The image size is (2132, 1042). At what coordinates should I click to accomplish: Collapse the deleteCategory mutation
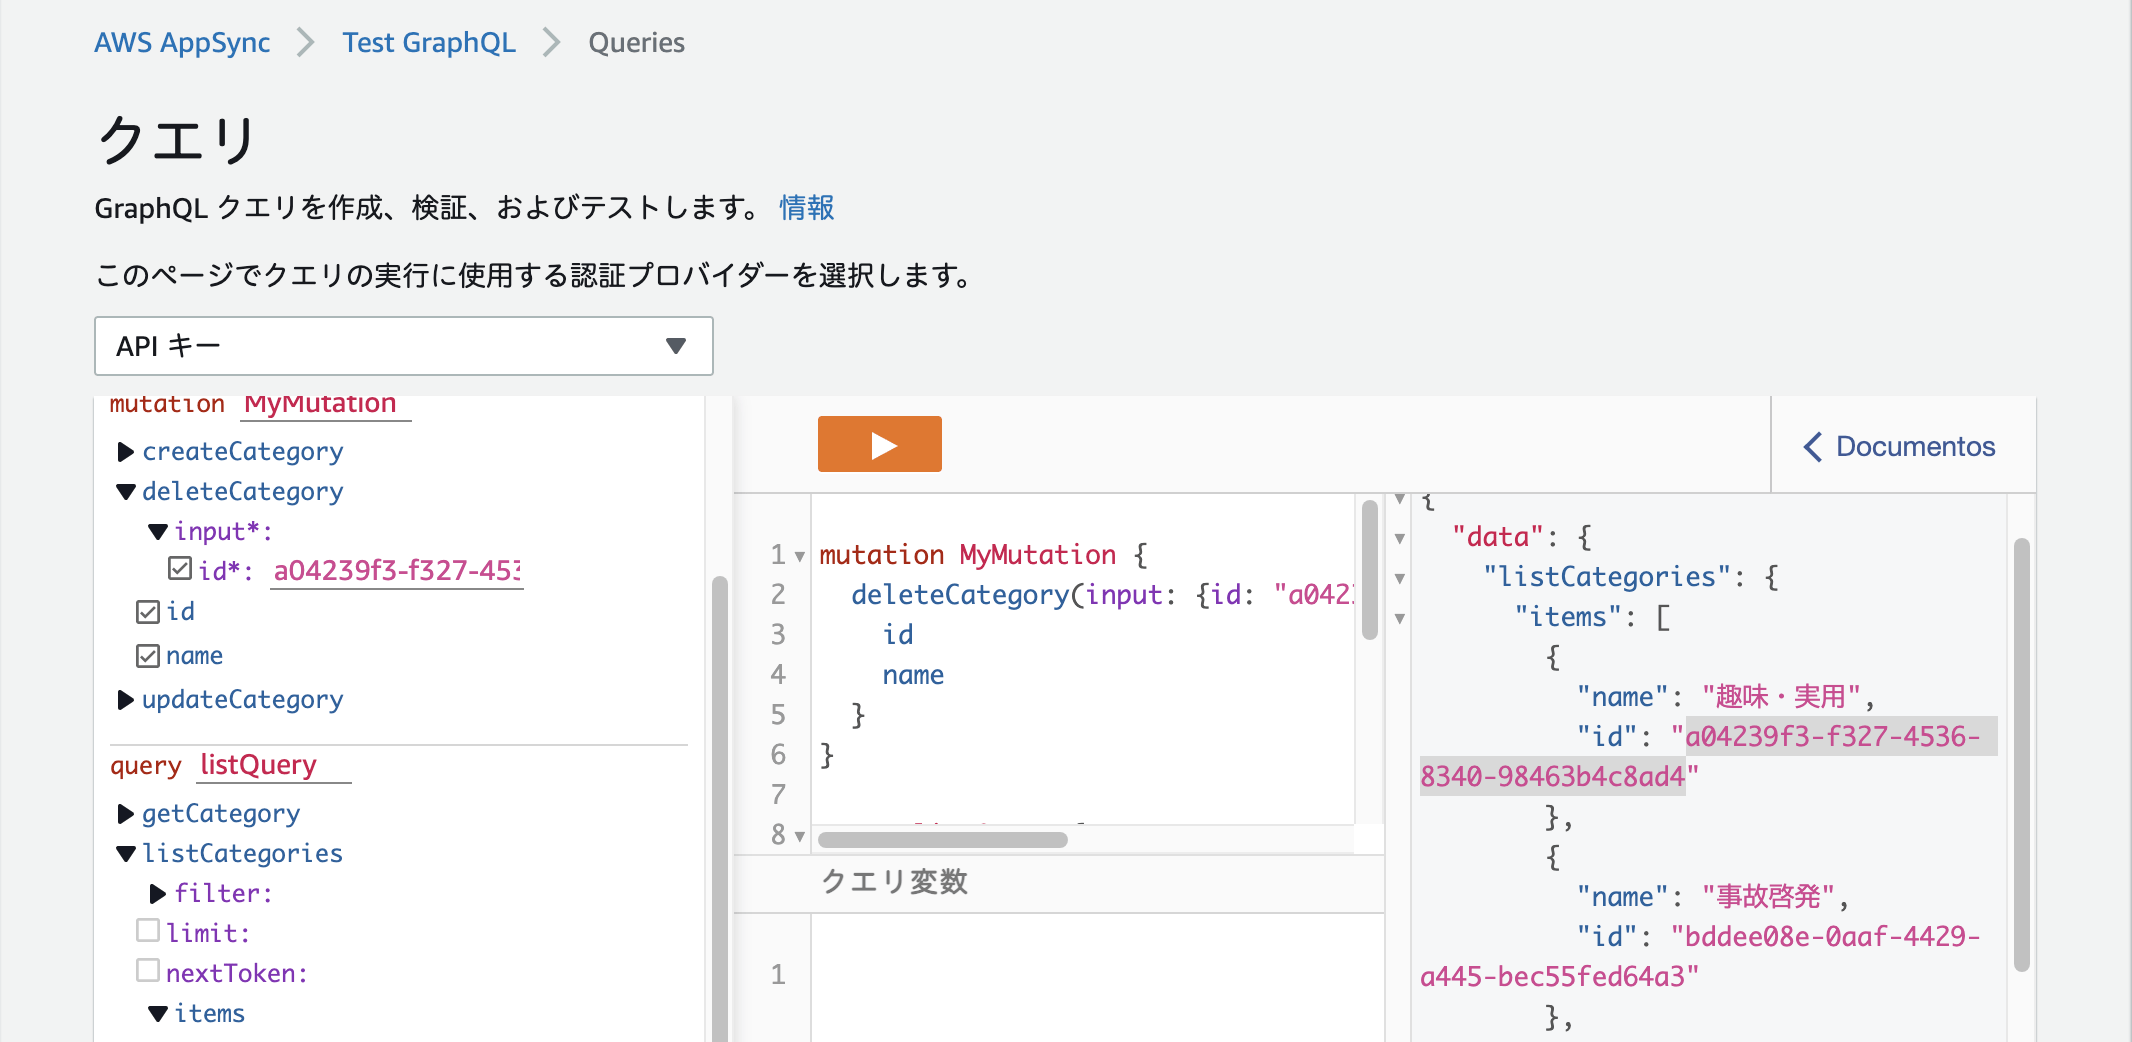point(126,492)
